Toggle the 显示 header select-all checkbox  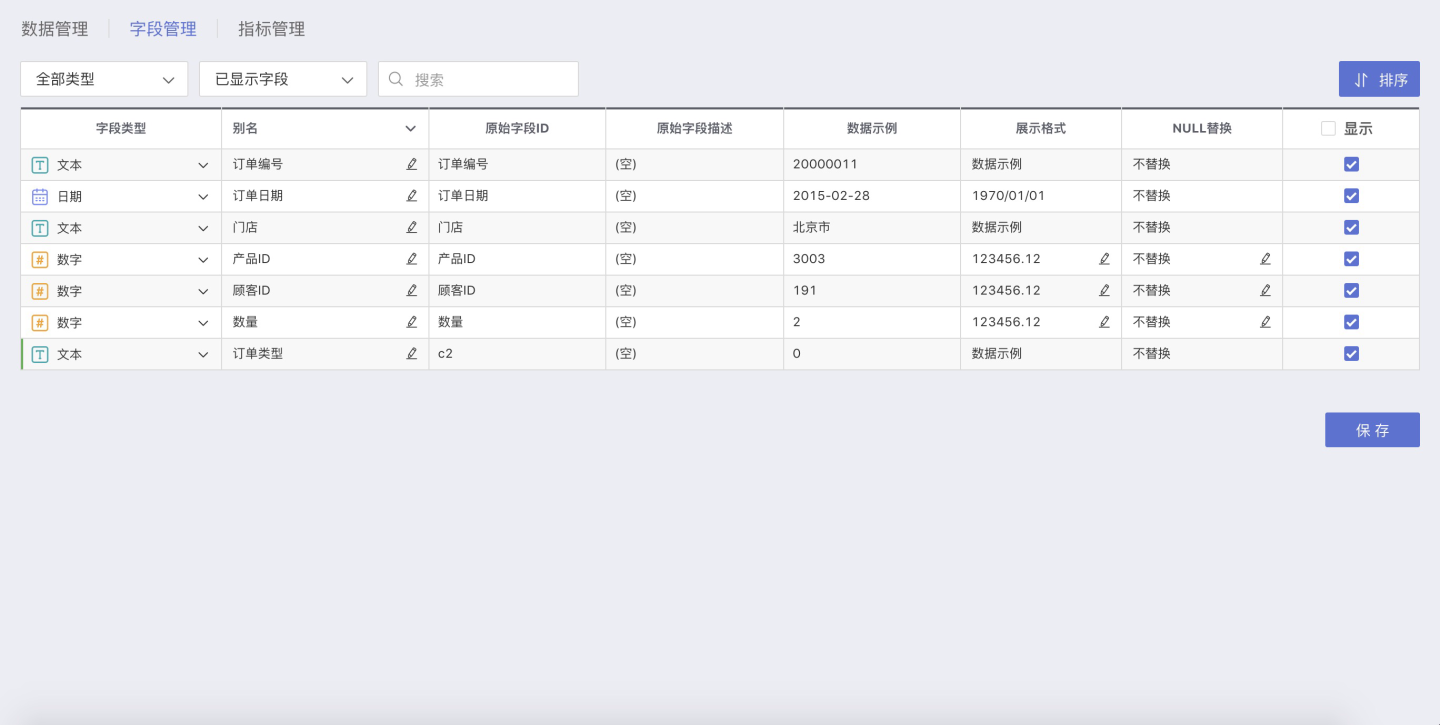tap(1328, 129)
